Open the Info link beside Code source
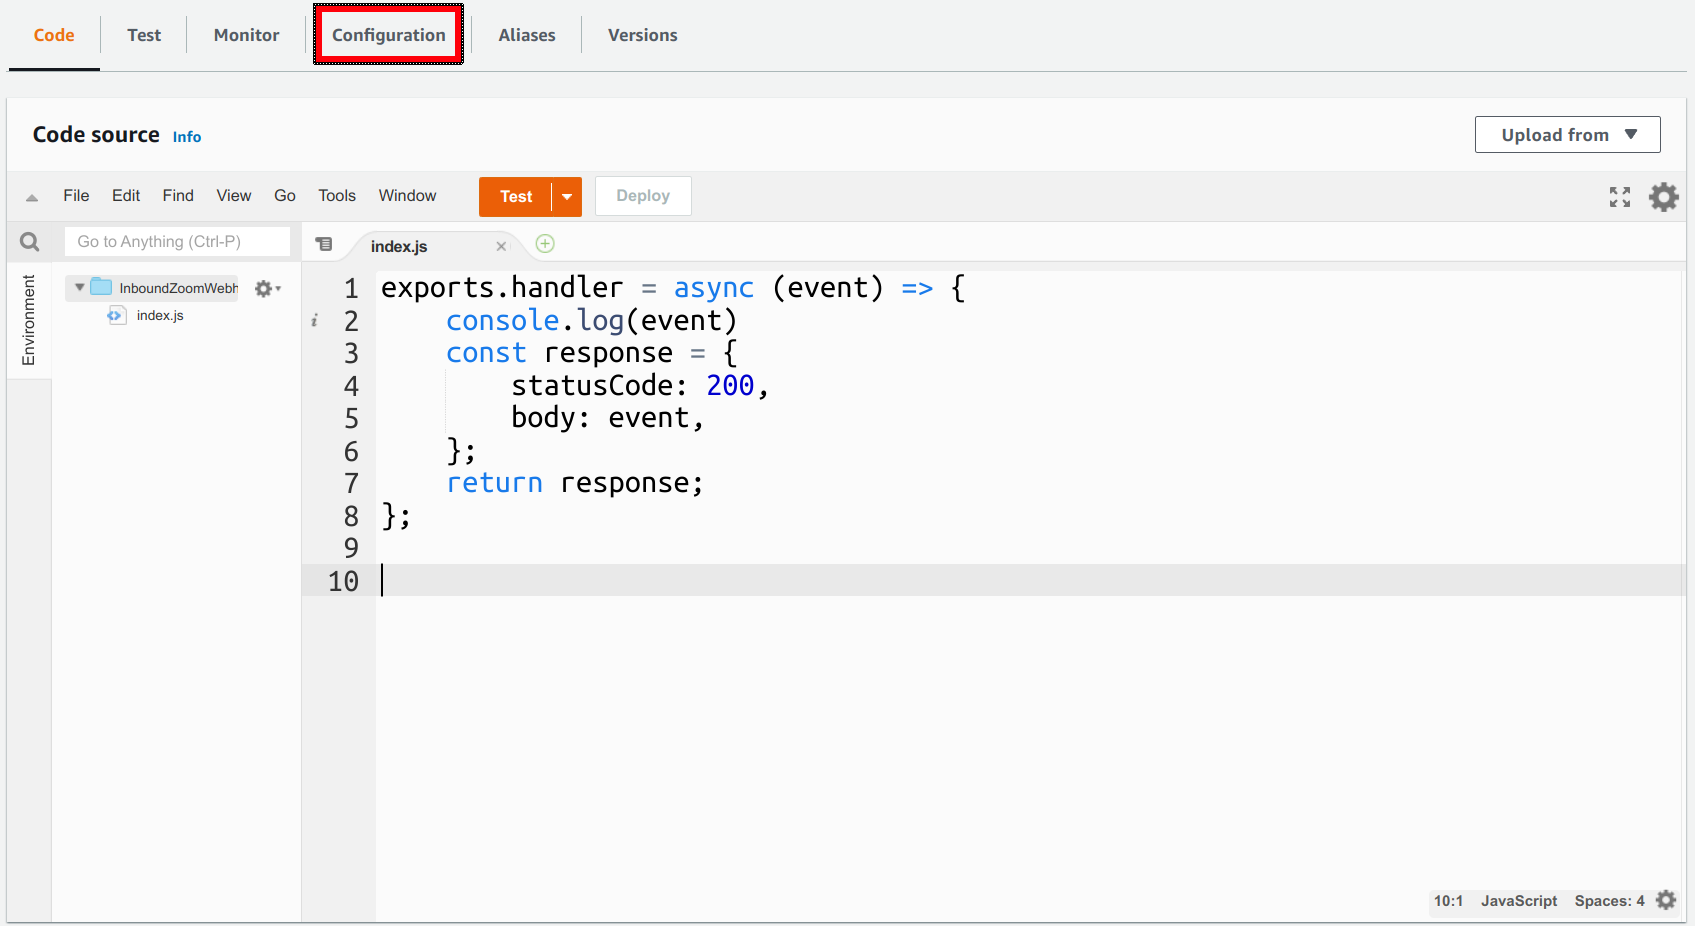The height and width of the screenshot is (926, 1695). (186, 136)
